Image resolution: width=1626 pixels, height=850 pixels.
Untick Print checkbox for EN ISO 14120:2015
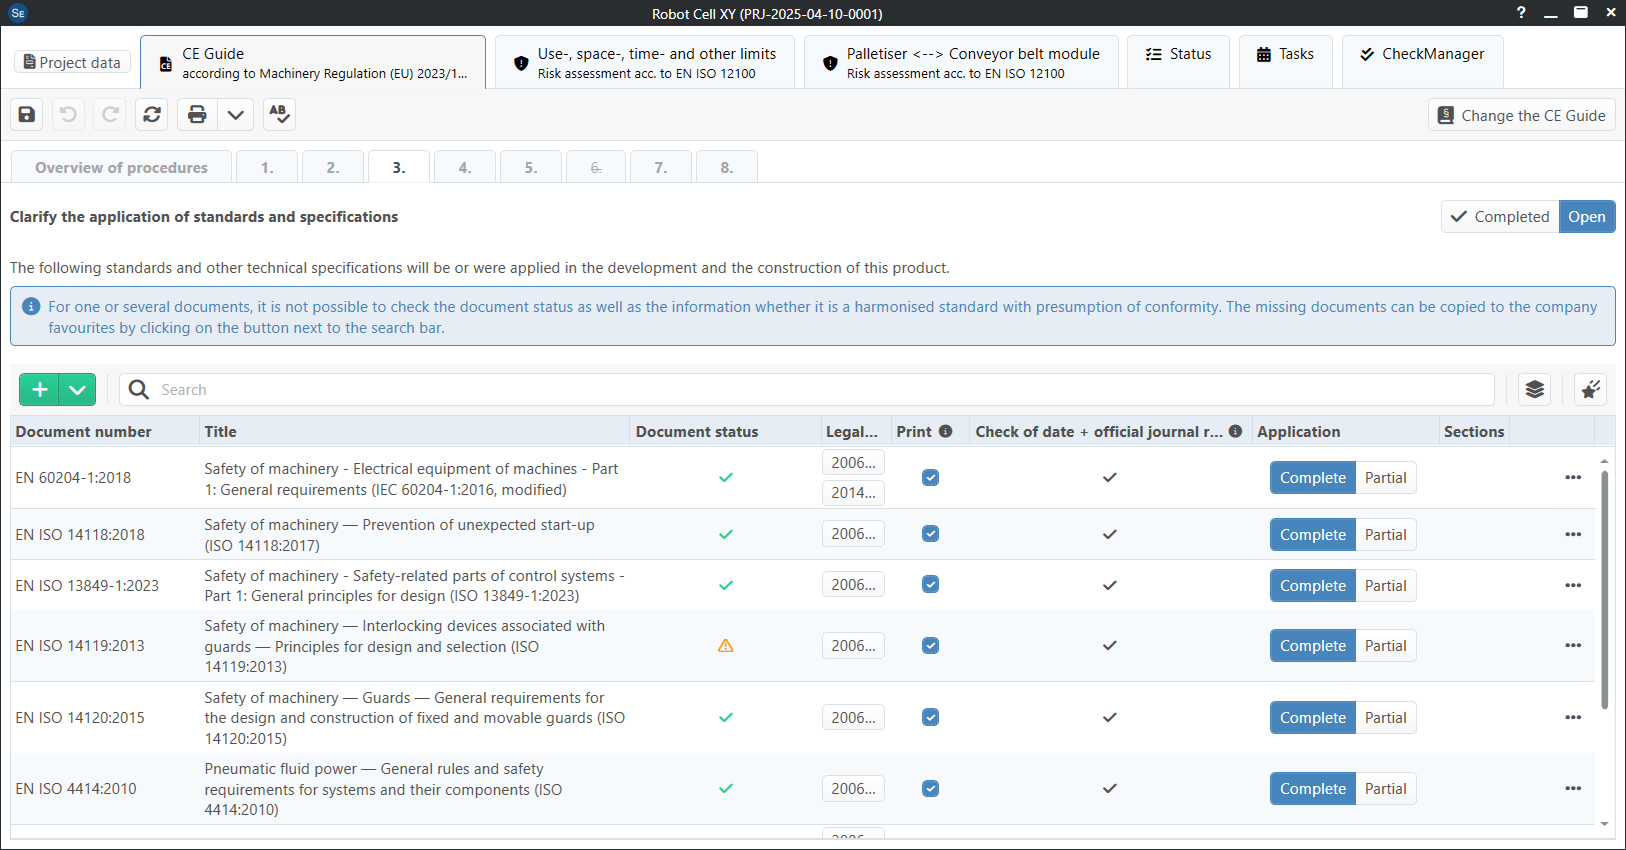931,717
